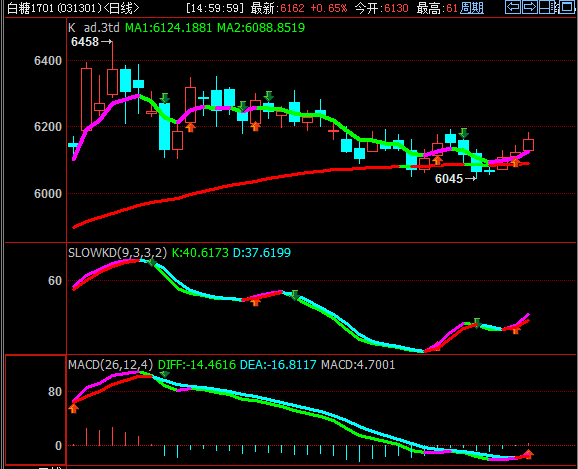Click the 6400 price axis label
Viewport: 578px width, 469px height.
48,61
